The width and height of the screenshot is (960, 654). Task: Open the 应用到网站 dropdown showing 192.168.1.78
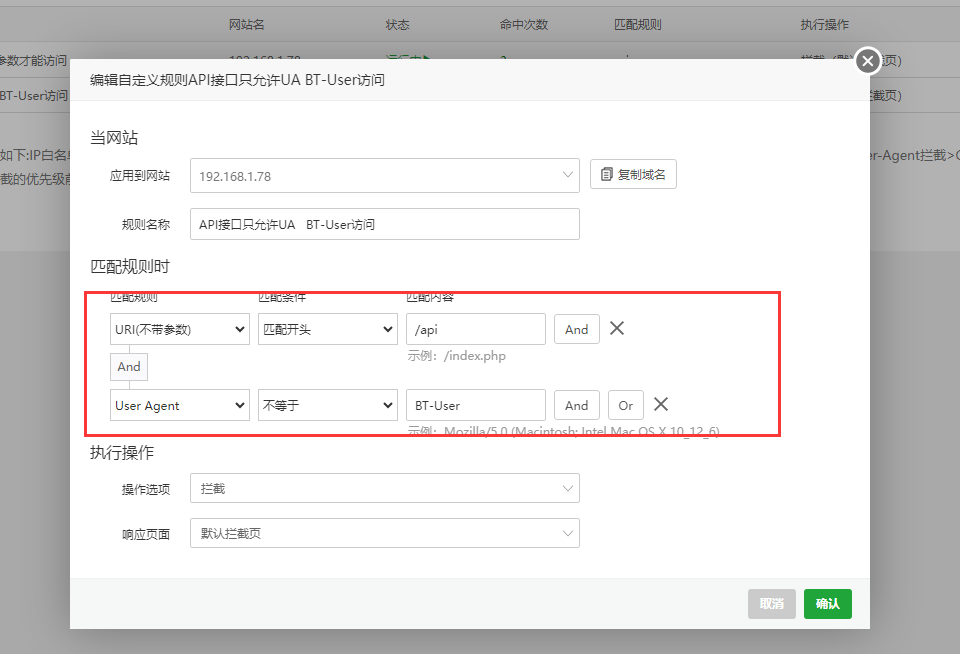pyautogui.click(x=384, y=176)
